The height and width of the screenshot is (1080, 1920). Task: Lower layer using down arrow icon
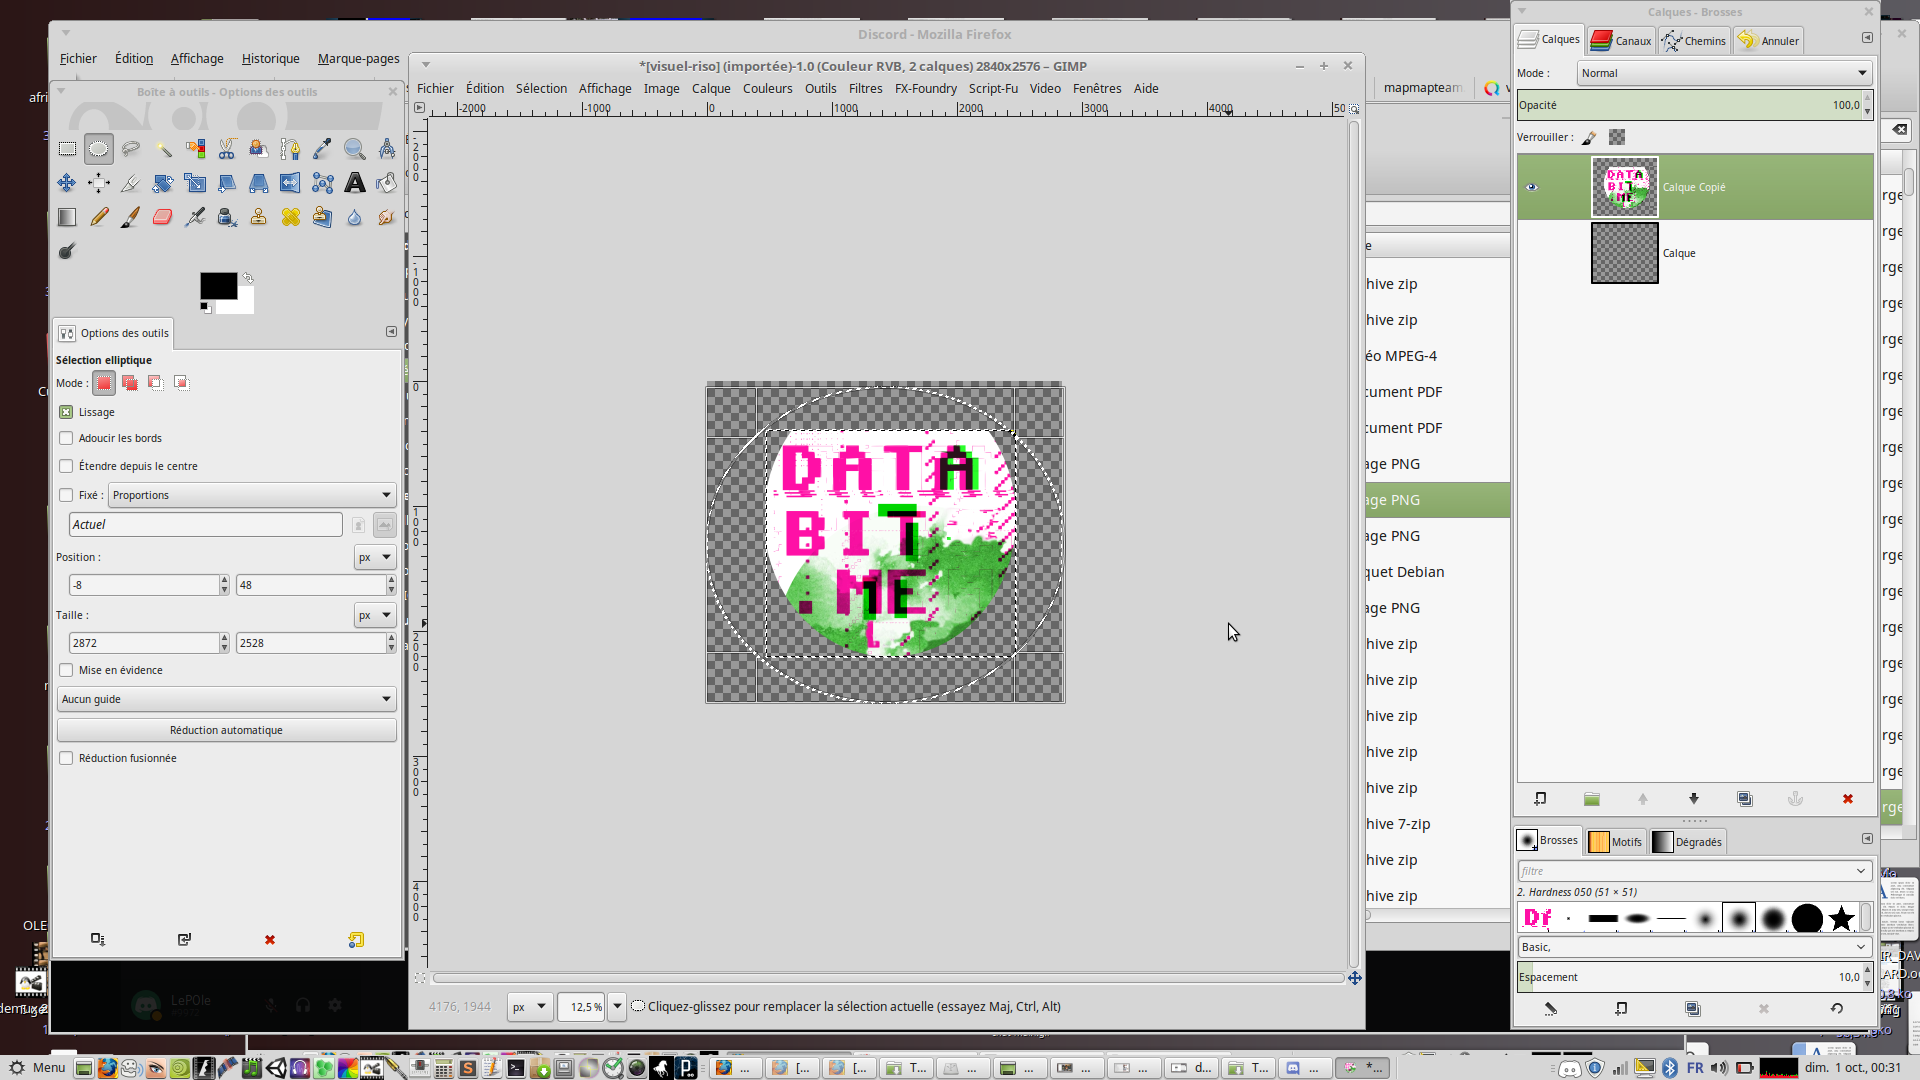coord(1693,799)
